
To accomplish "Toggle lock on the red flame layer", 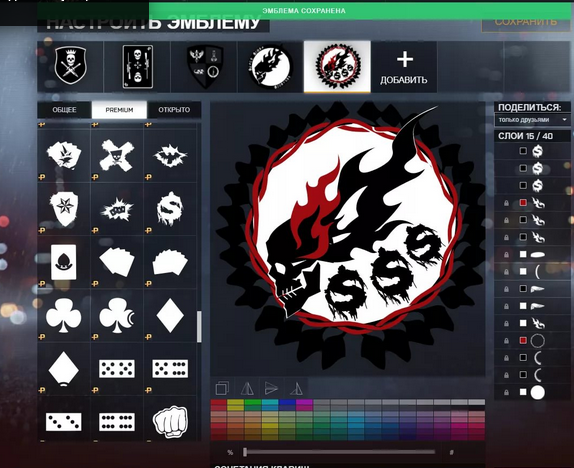I will click(506, 203).
